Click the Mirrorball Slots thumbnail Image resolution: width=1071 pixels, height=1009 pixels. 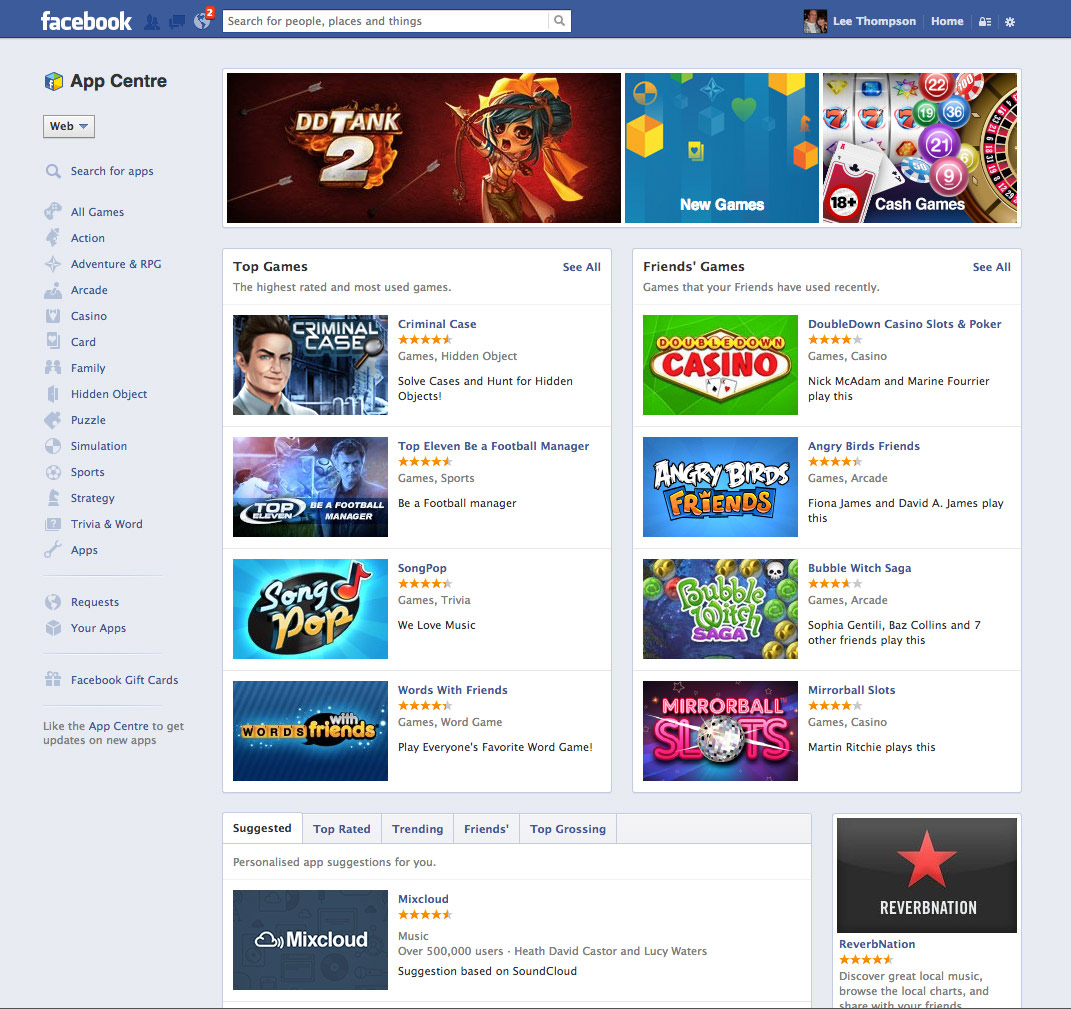coord(720,731)
